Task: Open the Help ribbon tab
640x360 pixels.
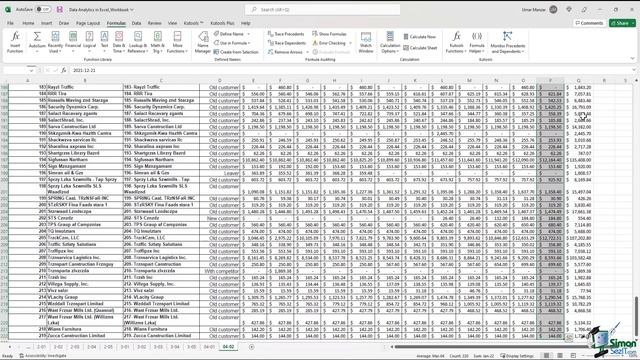Action: tap(245, 23)
